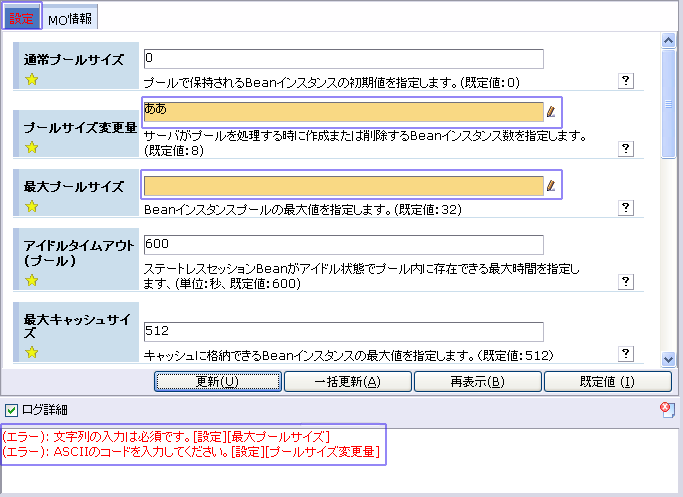Focus the アイドルタイムアウト input field
Viewport: 683px width, 497px height.
(343, 244)
